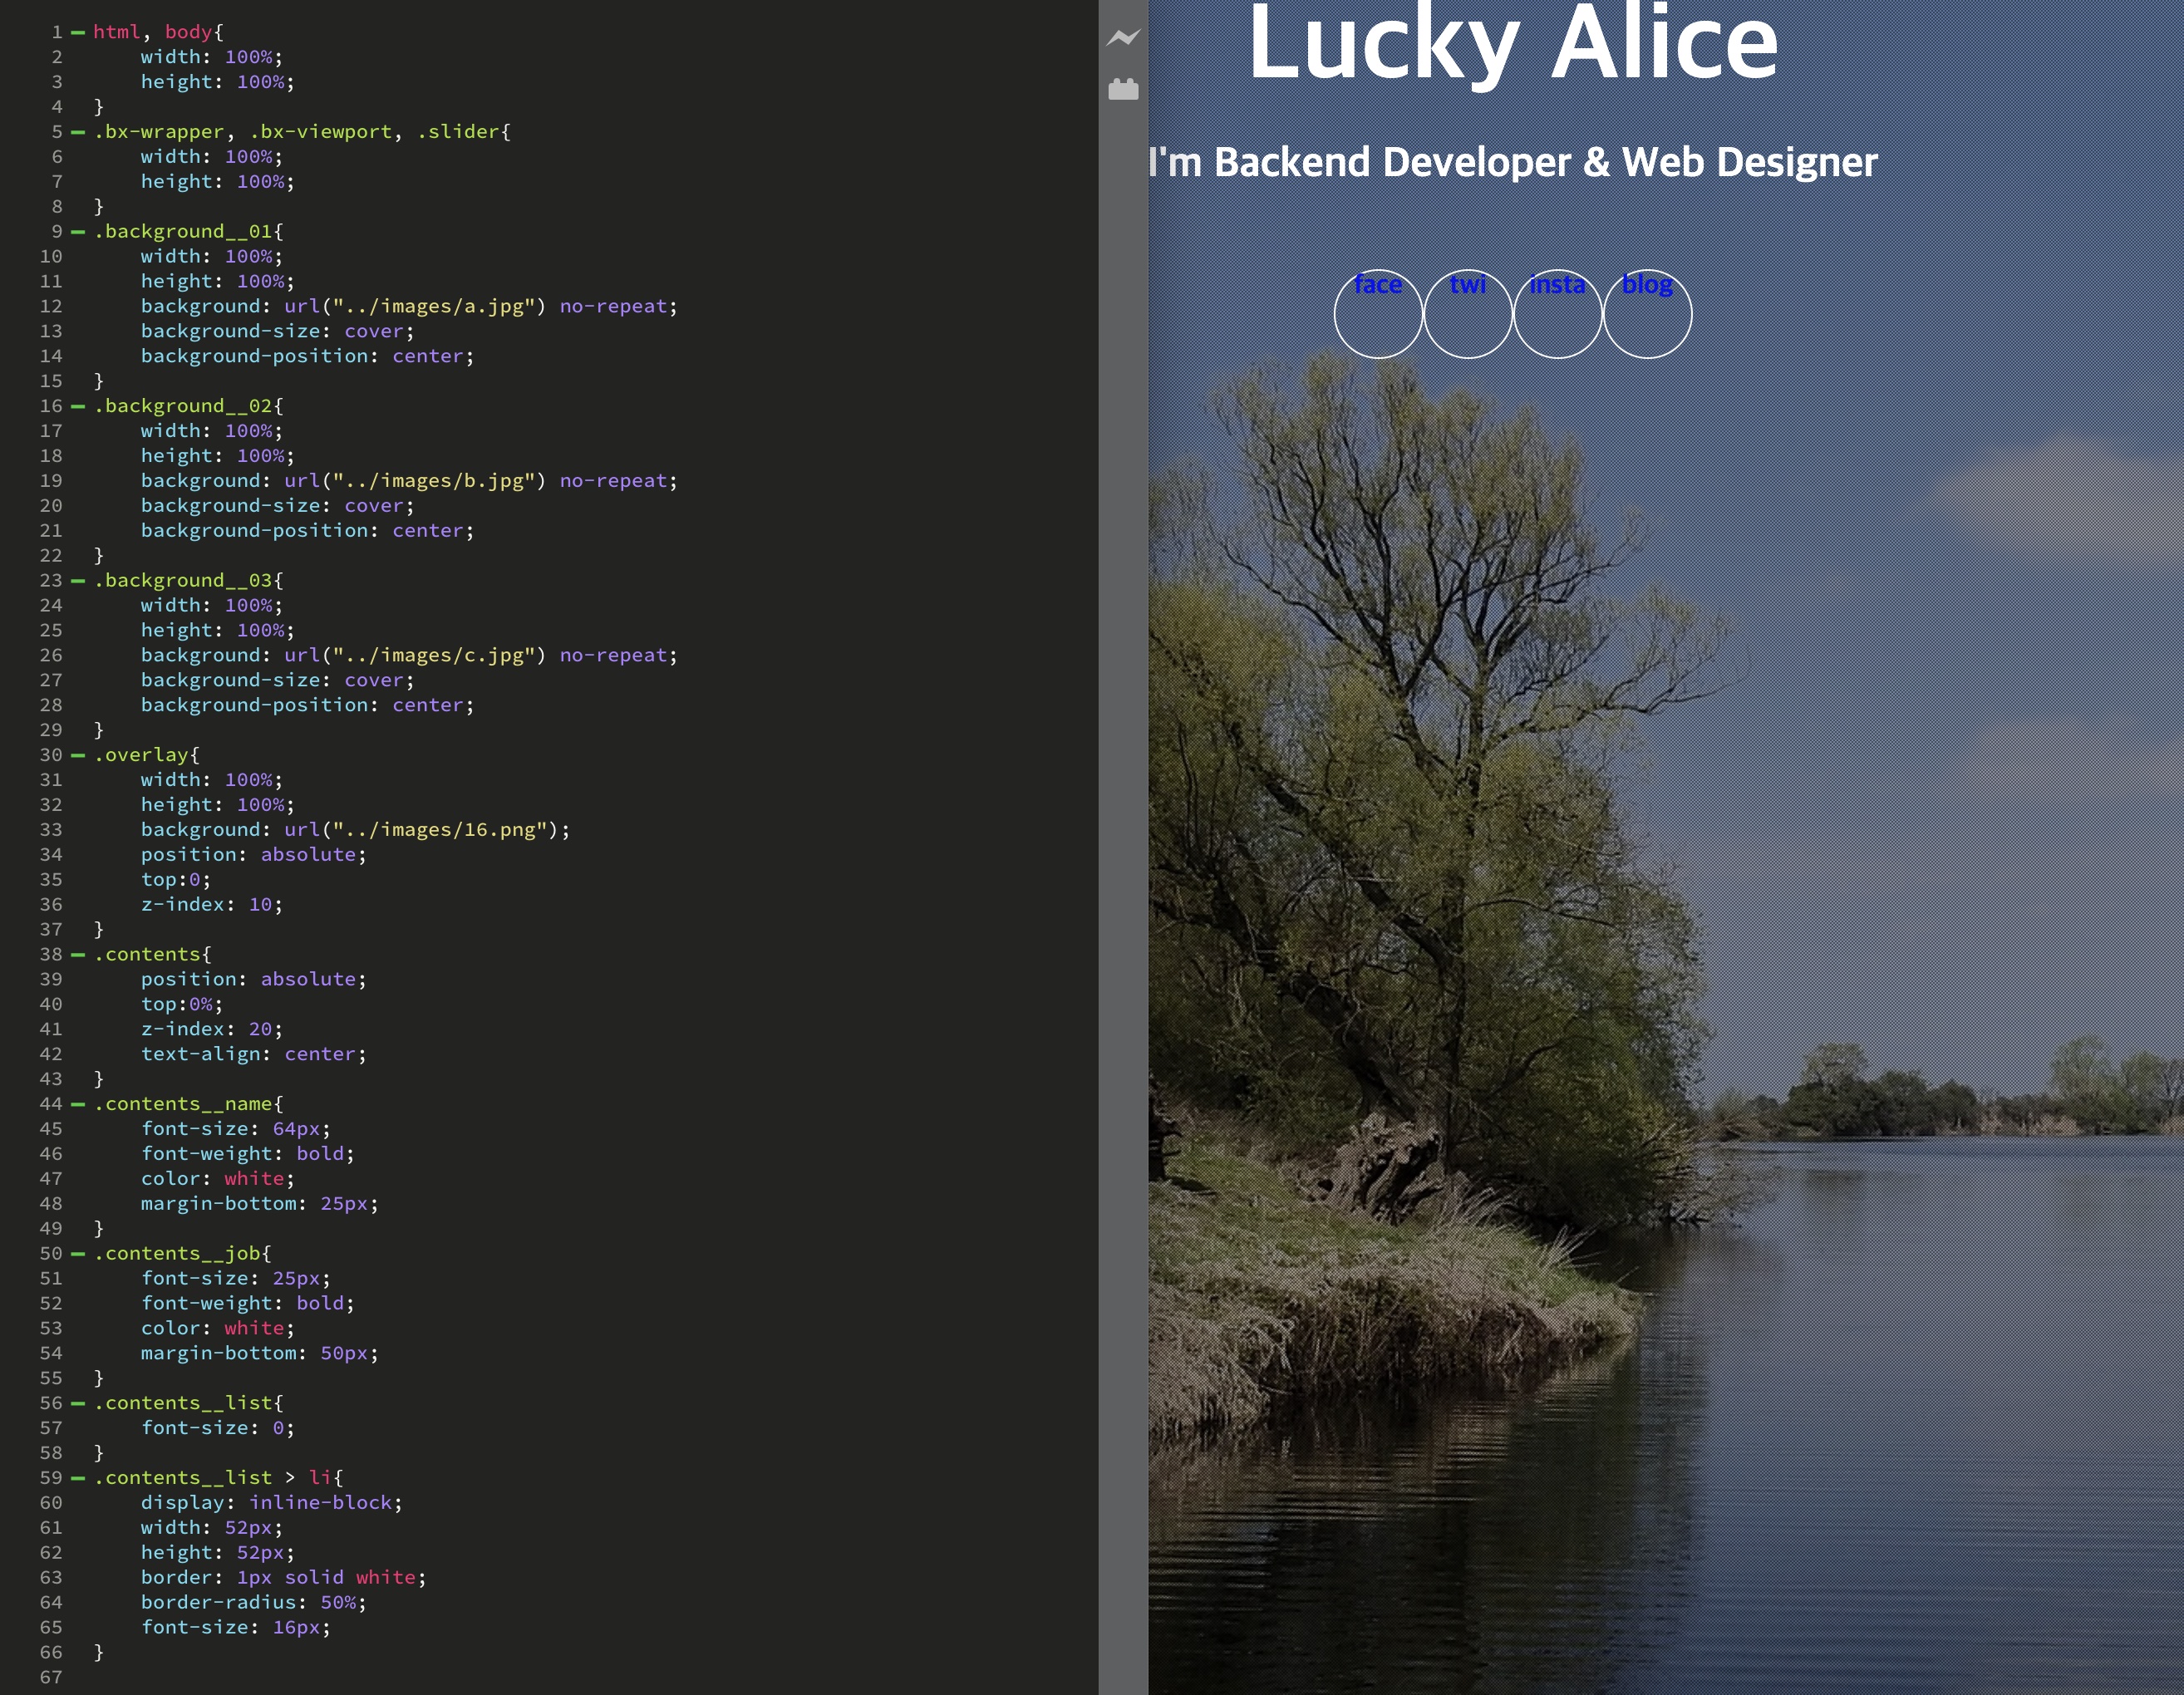The image size is (2184, 1695).
Task: Collapse the .contents rule at line 38
Action: coord(78,955)
